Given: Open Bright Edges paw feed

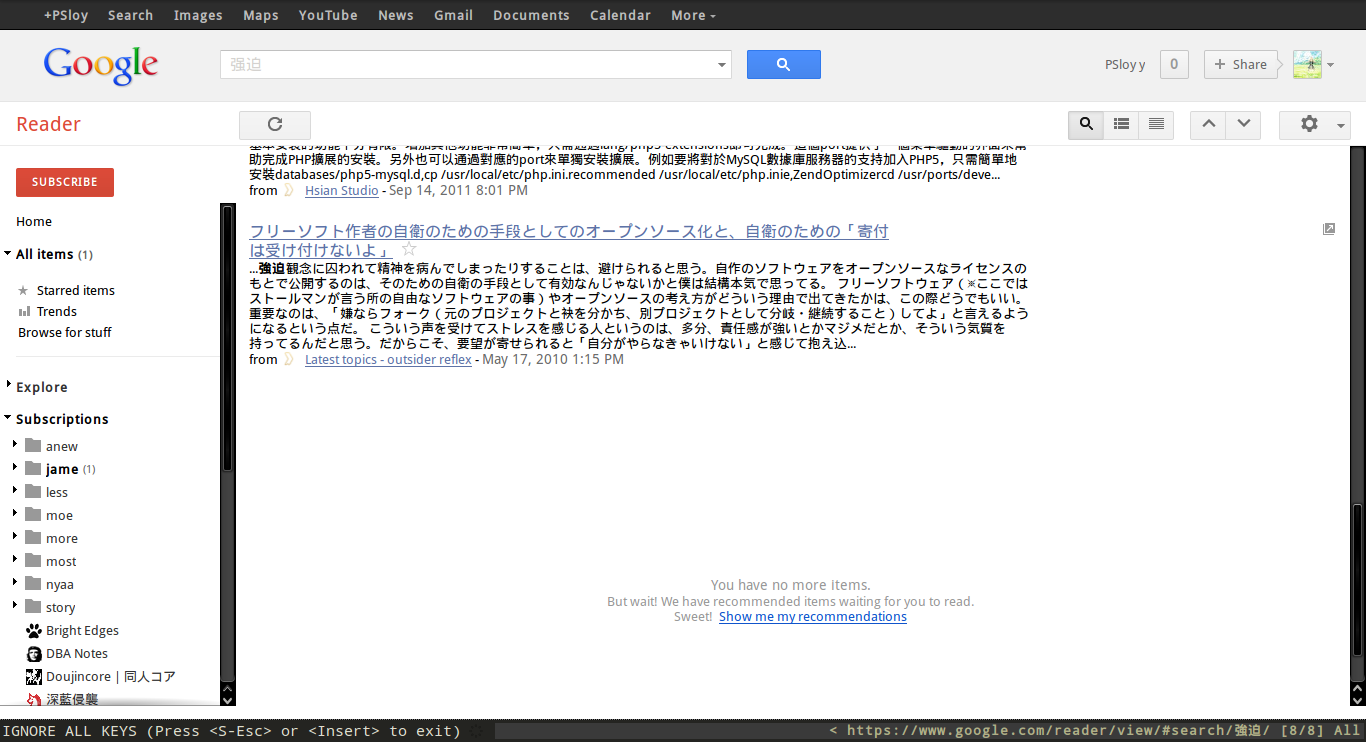Looking at the screenshot, I should coord(34,631).
